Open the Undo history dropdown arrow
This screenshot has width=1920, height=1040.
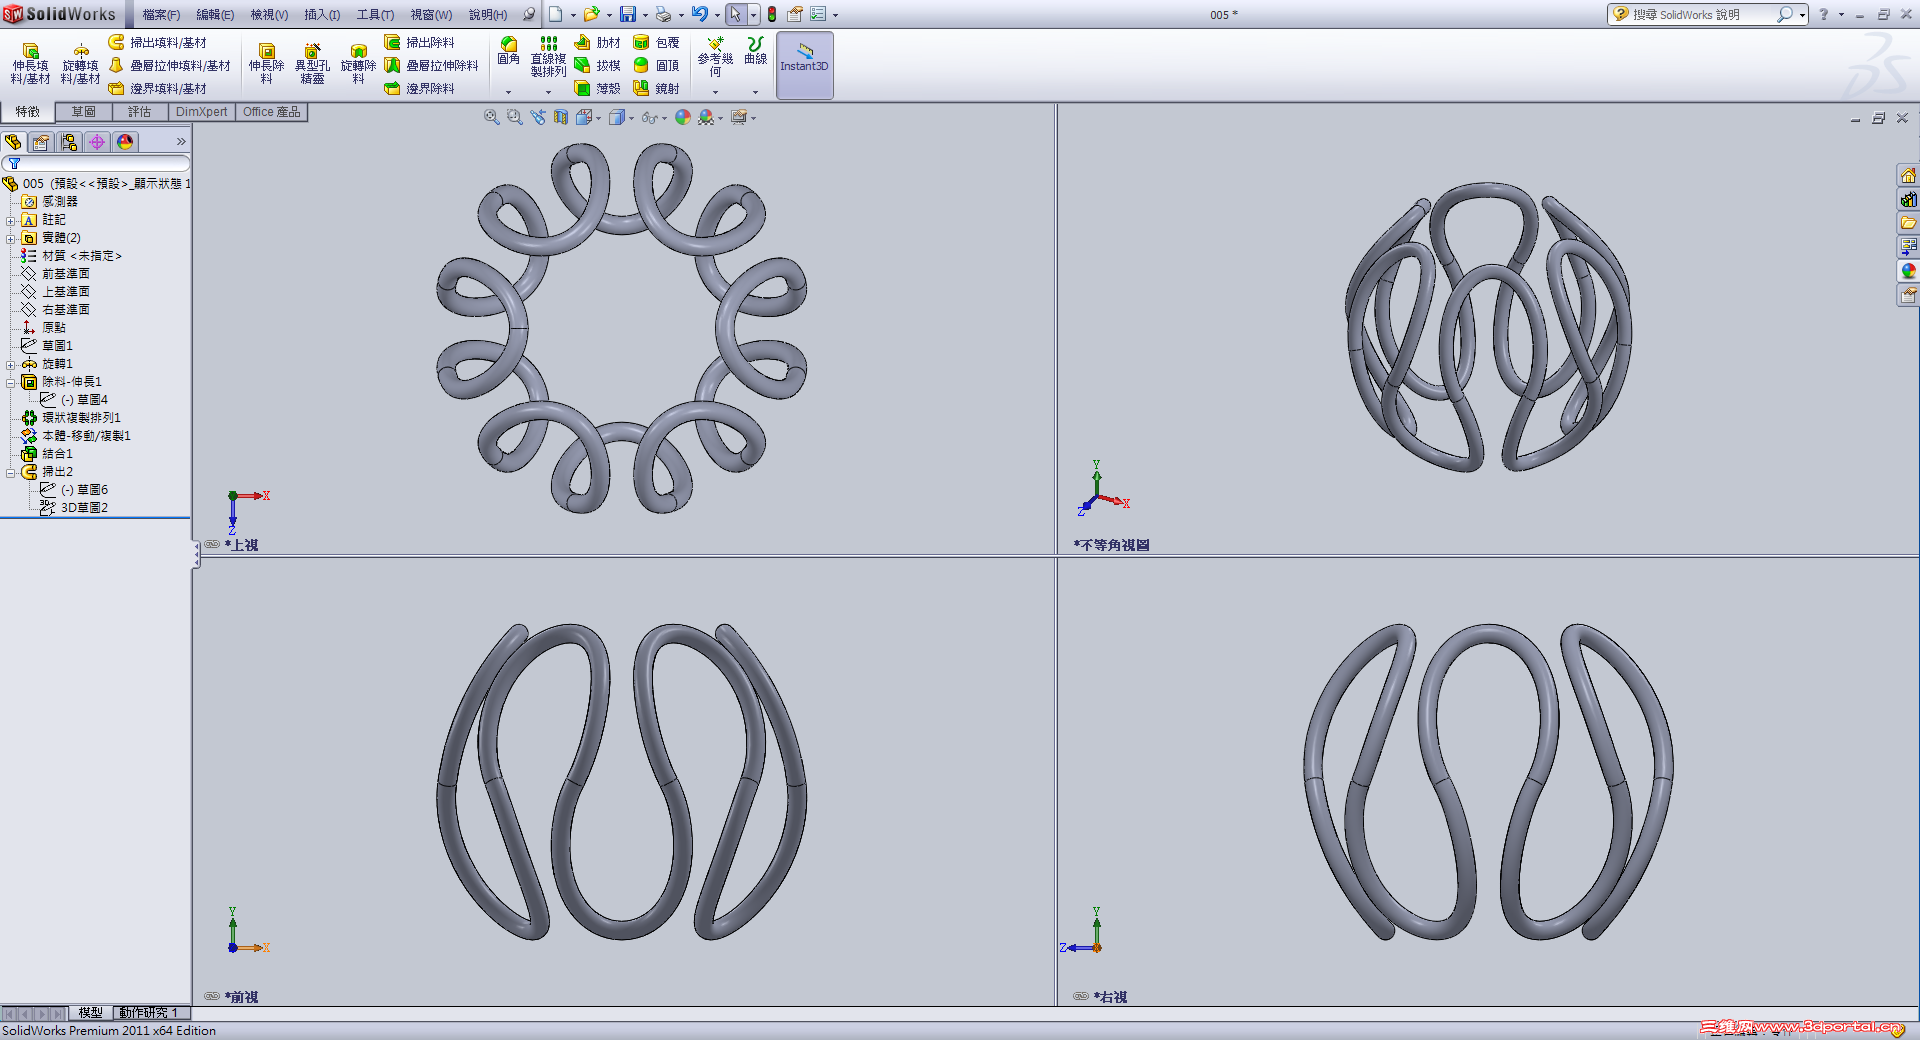coord(716,15)
